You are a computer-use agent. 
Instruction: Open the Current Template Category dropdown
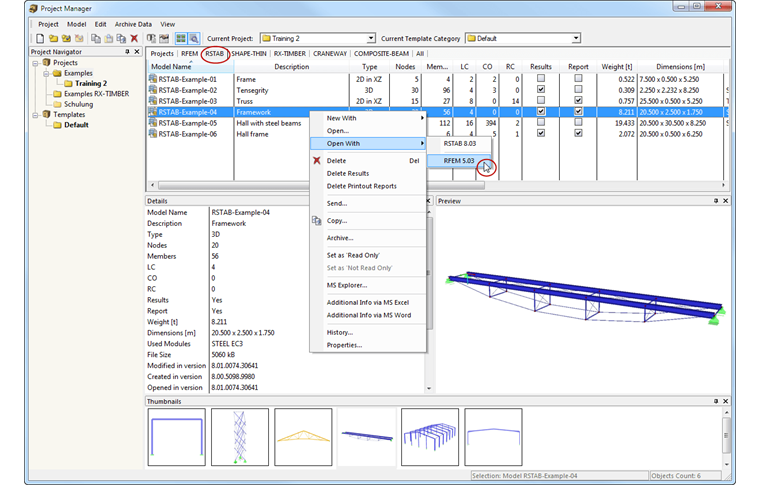[576, 38]
